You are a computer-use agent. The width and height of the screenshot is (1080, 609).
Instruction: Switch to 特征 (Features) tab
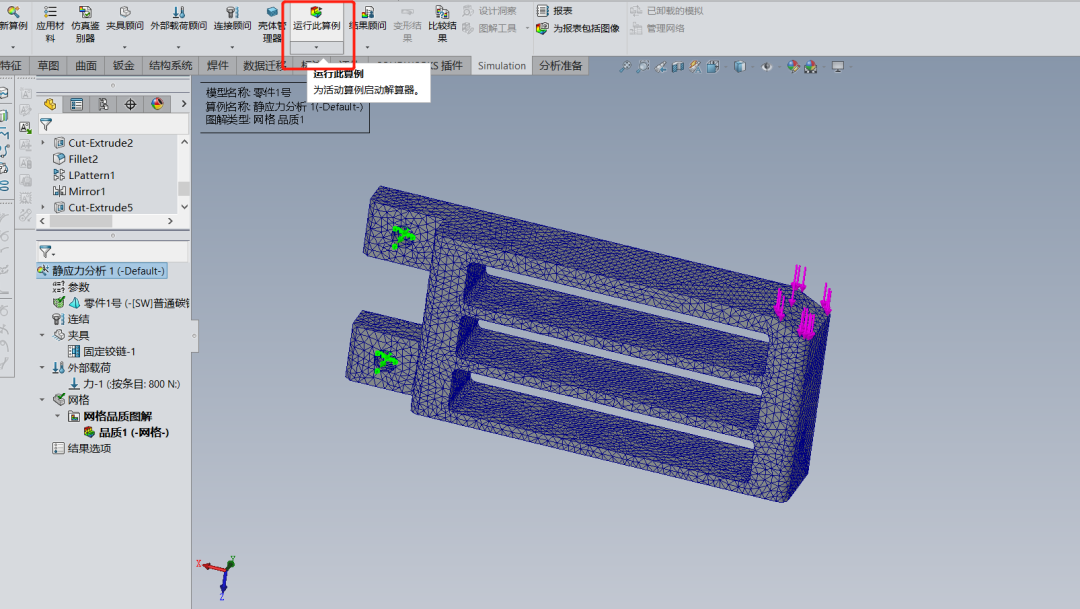click(x=11, y=65)
